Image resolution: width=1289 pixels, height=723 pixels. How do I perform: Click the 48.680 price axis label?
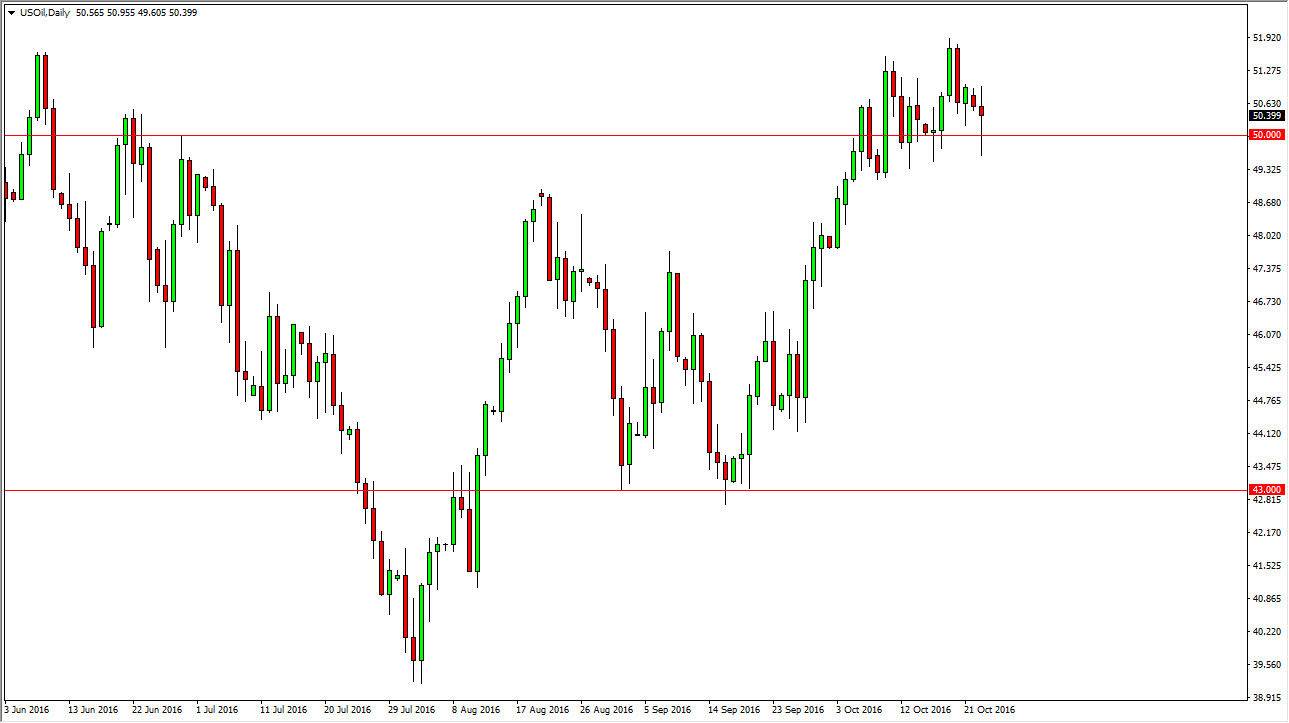[1265, 203]
